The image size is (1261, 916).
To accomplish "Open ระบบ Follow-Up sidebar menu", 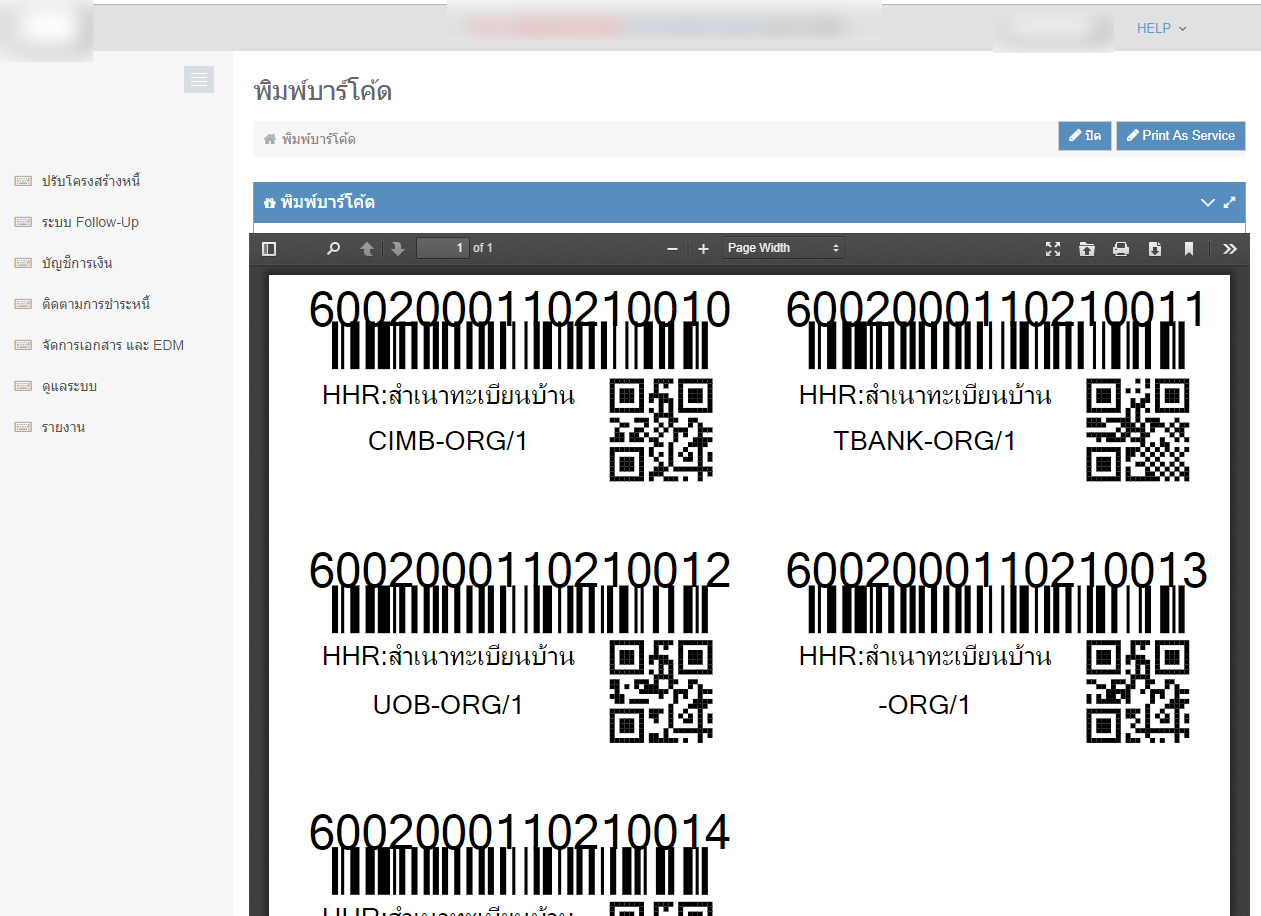I will click(91, 222).
